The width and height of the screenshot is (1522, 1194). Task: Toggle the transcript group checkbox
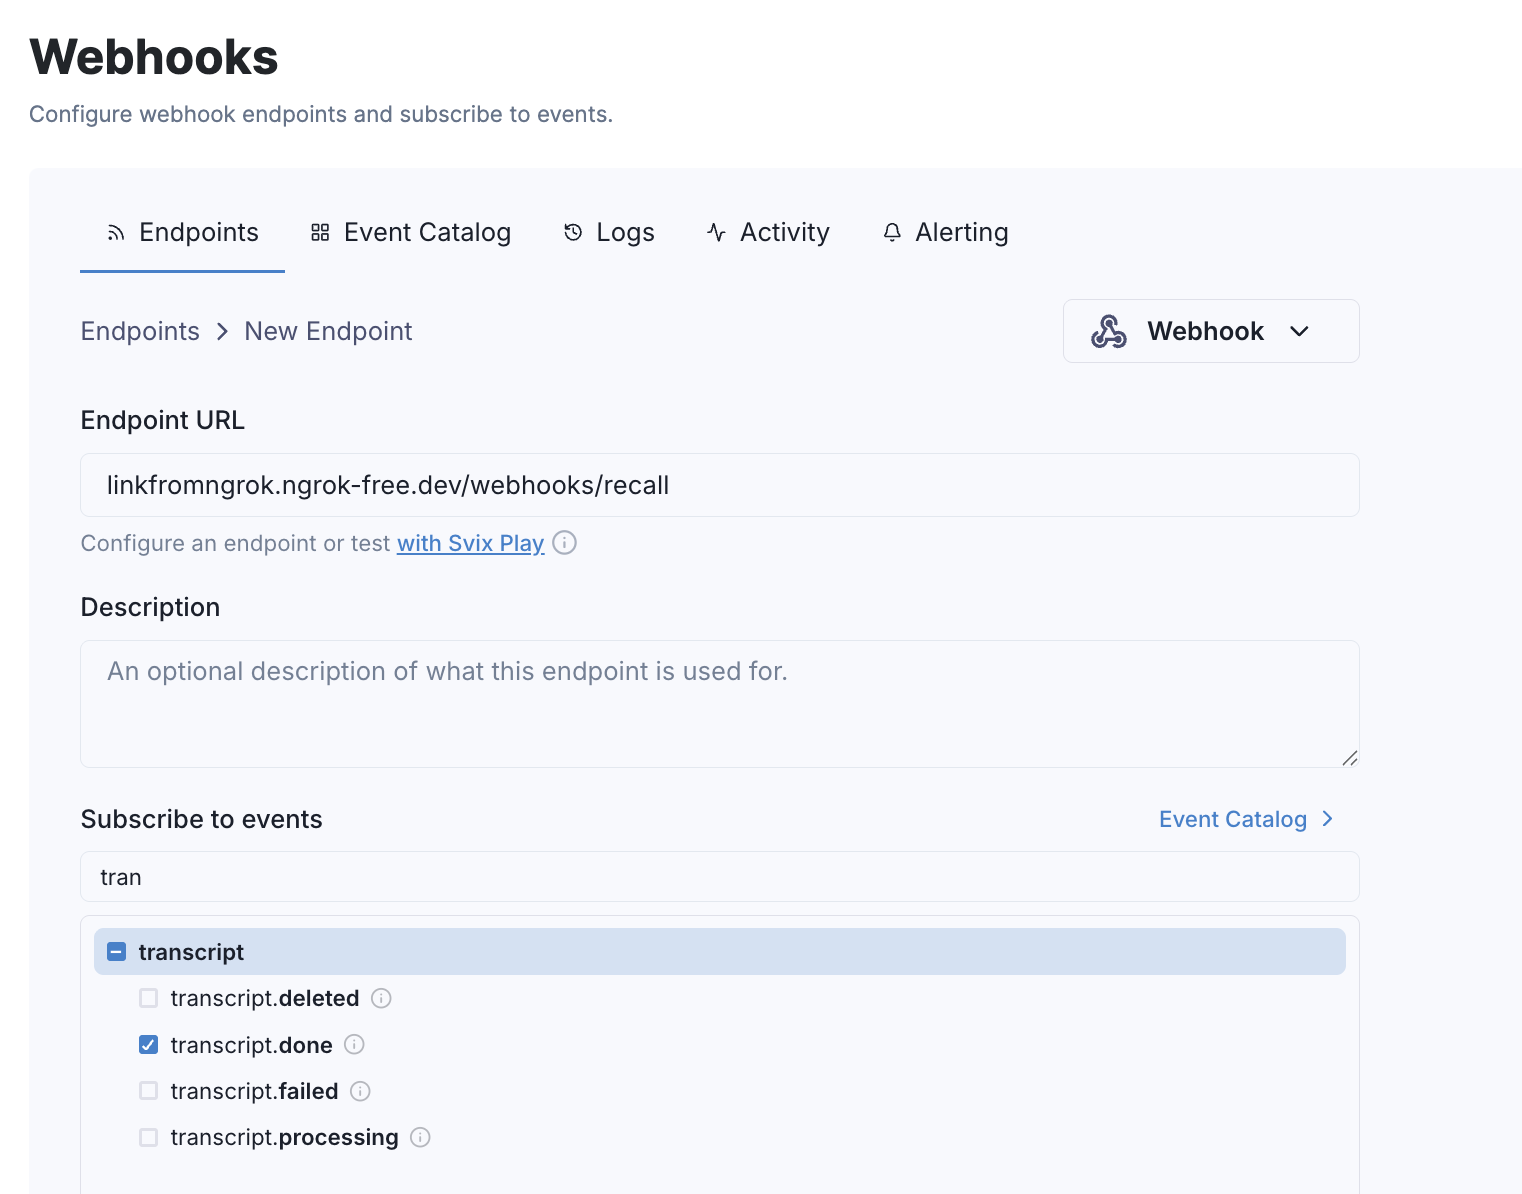117,952
